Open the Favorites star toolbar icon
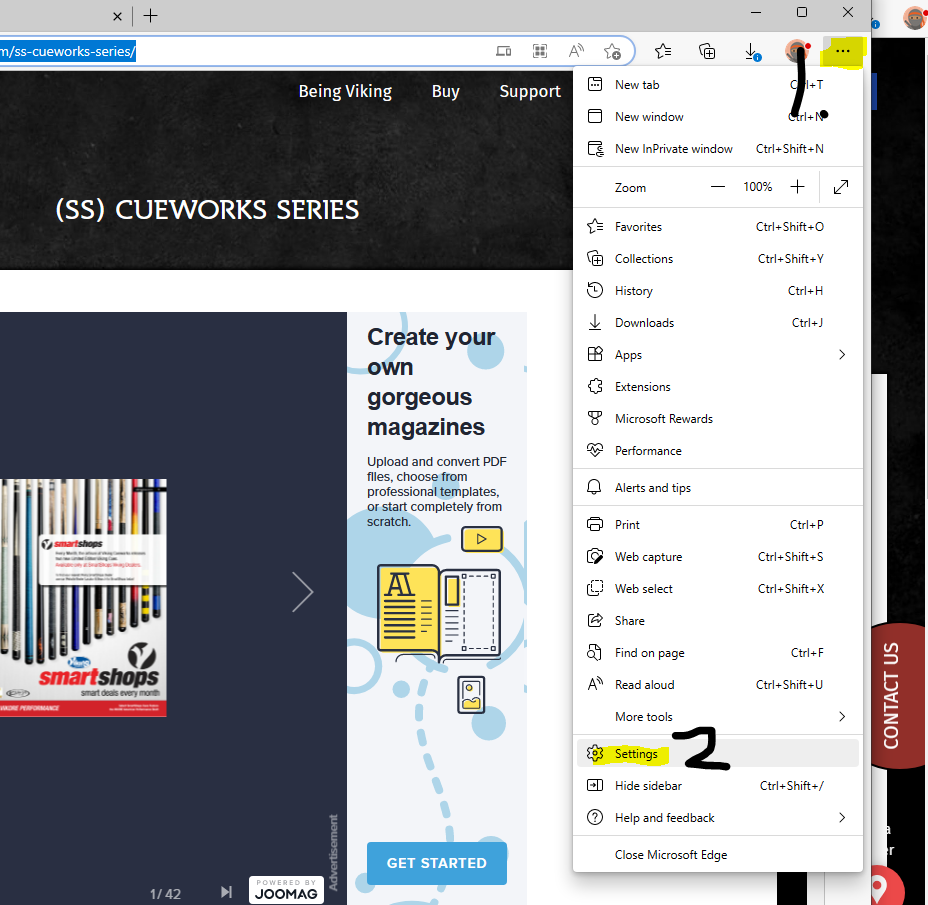 [x=663, y=51]
